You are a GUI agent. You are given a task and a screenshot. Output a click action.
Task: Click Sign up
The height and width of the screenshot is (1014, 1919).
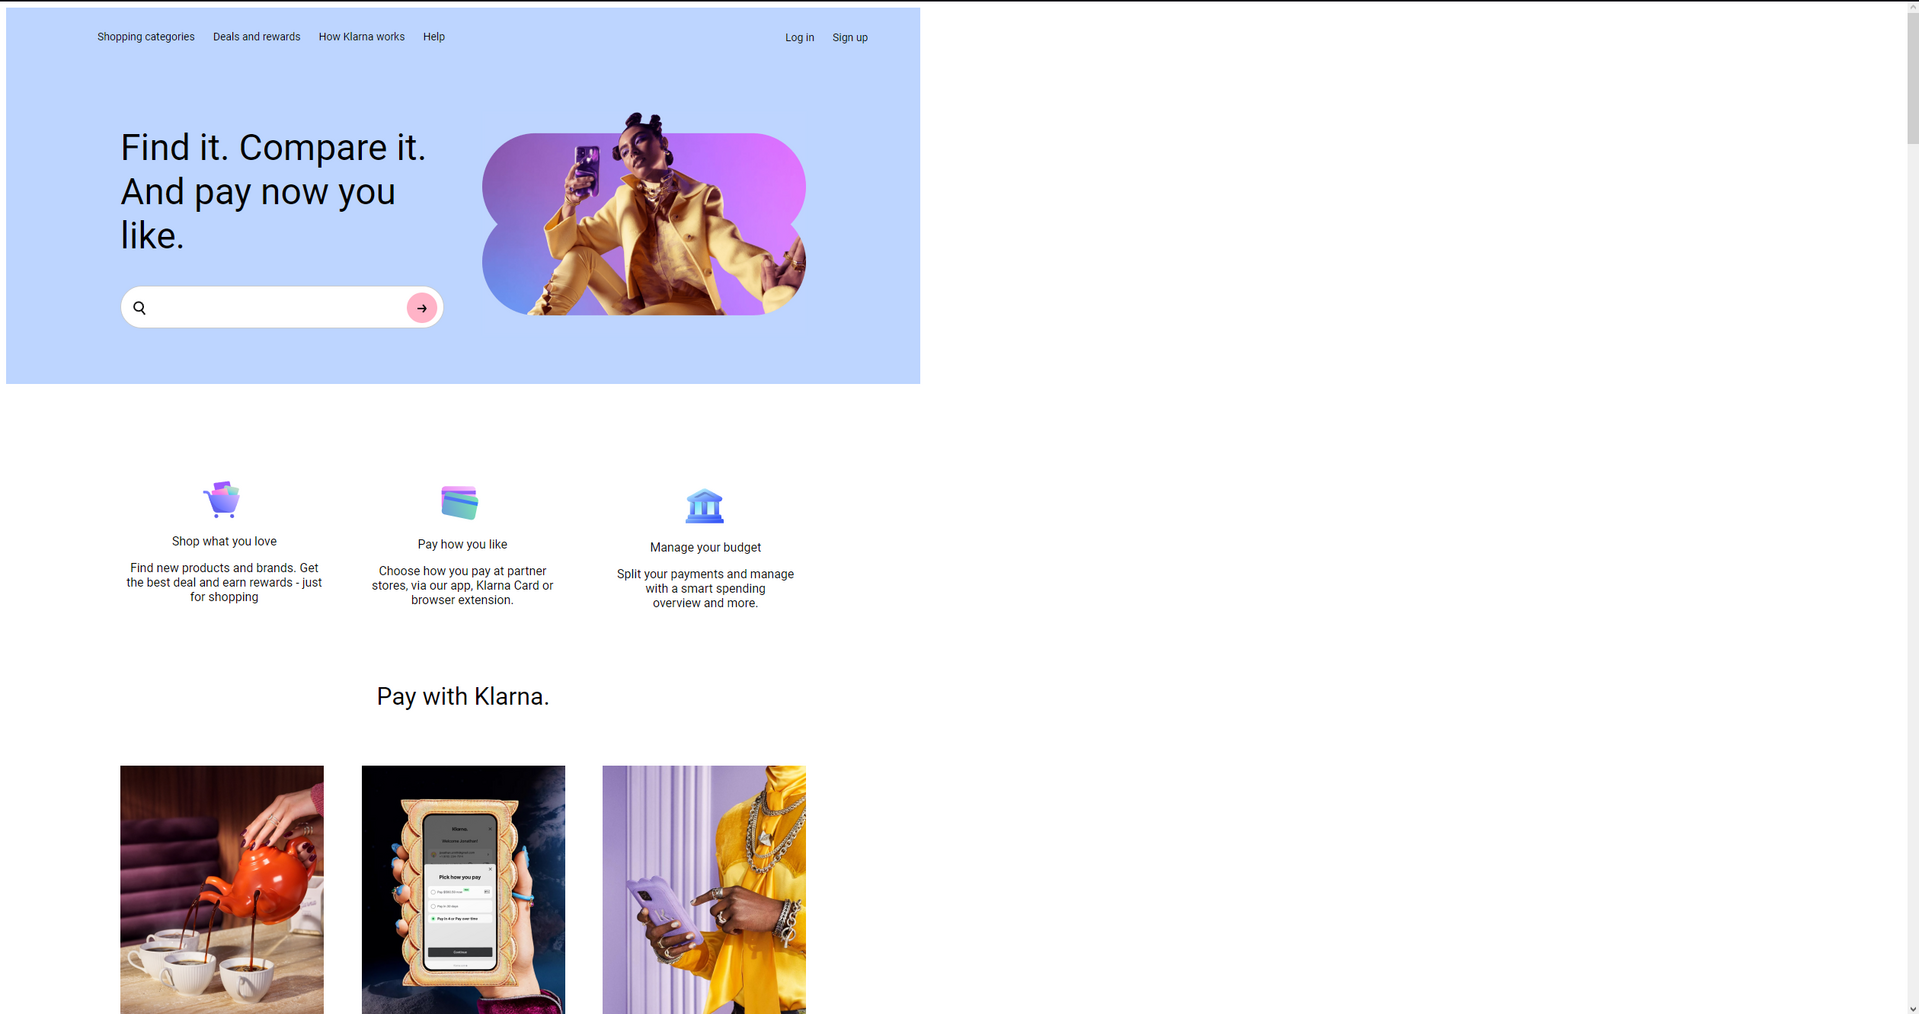coord(850,38)
